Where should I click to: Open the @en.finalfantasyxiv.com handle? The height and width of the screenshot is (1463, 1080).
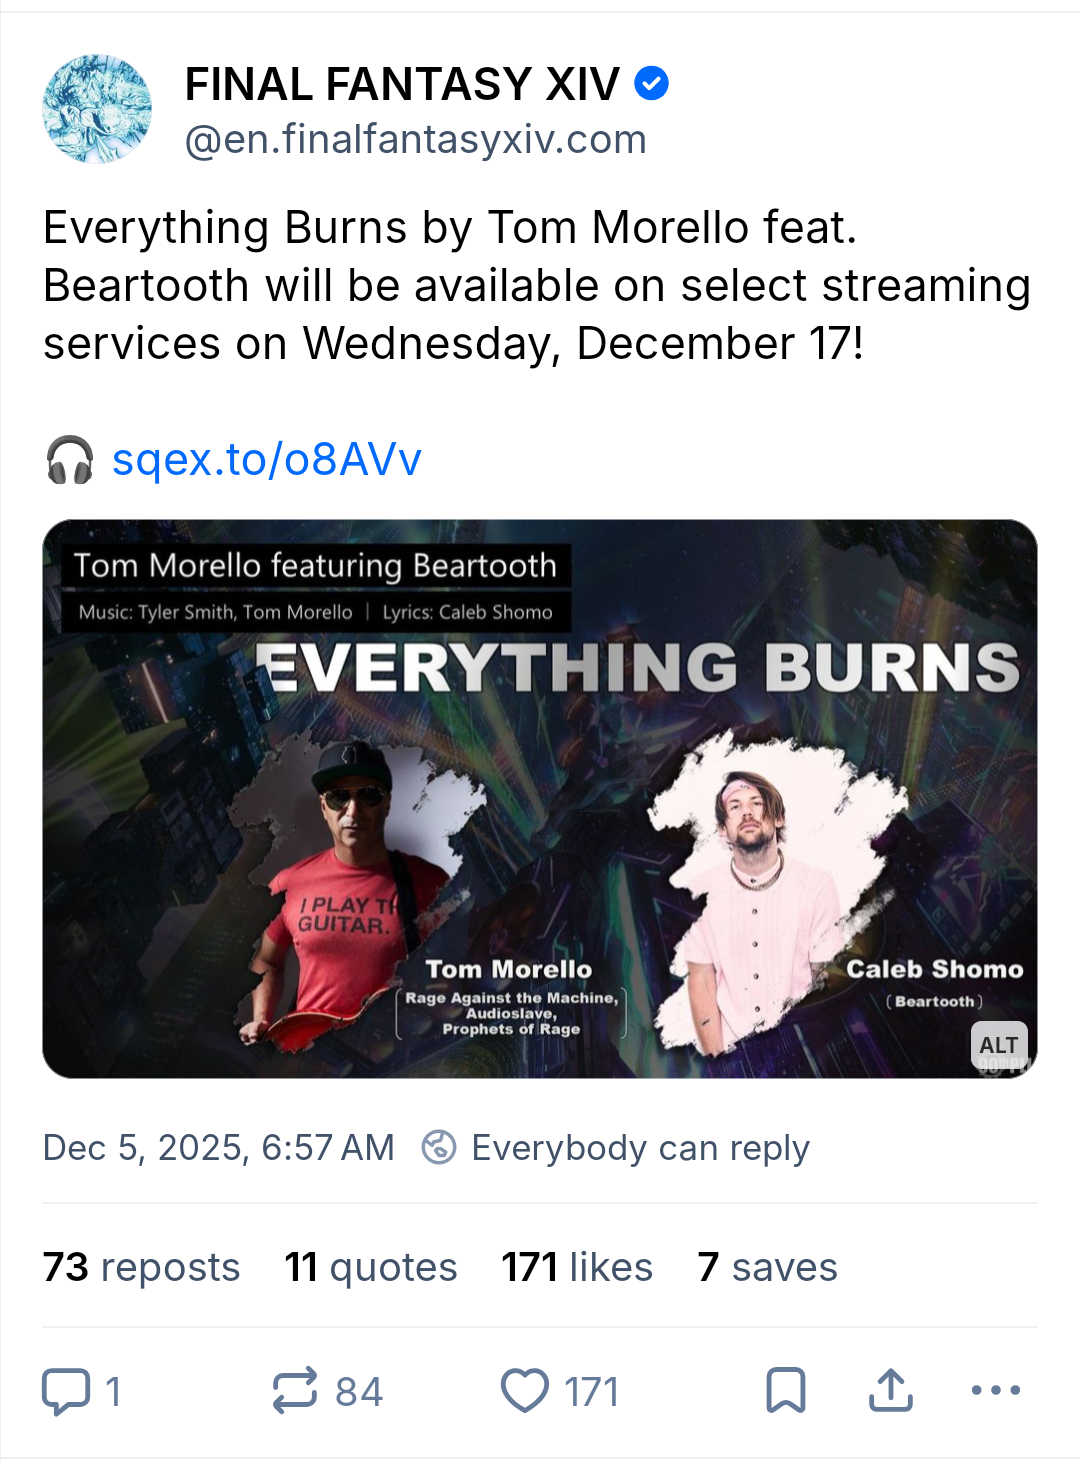(x=416, y=140)
